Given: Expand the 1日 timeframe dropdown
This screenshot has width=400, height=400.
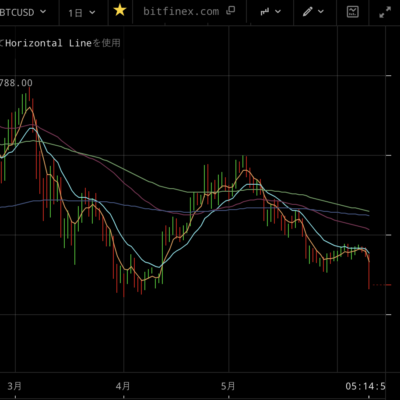Looking at the screenshot, I should coord(82,13).
